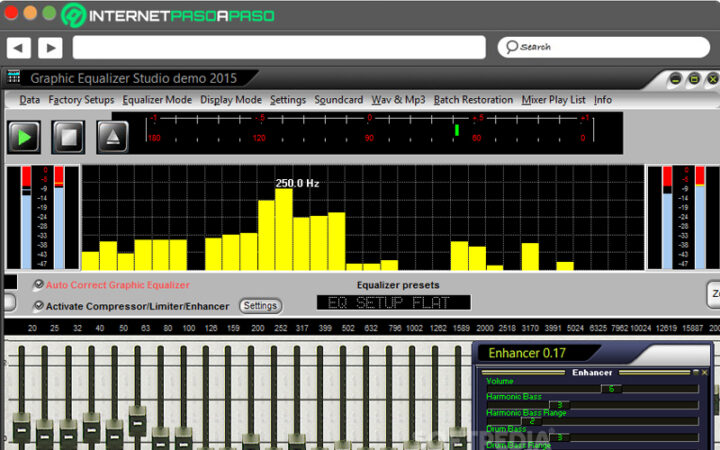Click the browser forward arrow
This screenshot has width=720, height=450.
pyautogui.click(x=49, y=47)
